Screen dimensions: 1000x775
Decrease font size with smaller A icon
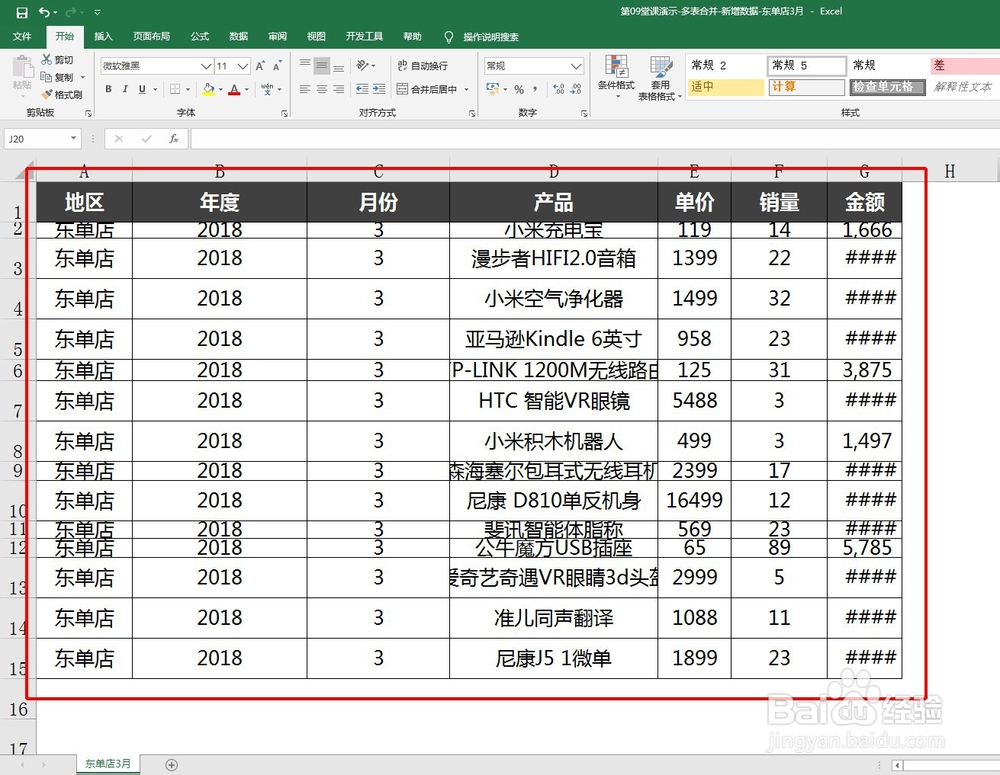tap(277, 66)
